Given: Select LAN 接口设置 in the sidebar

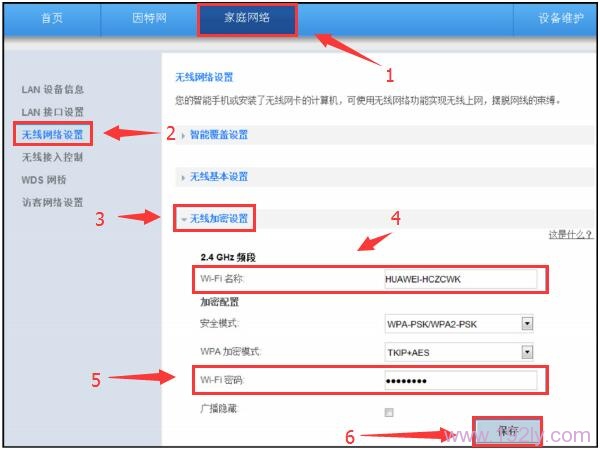Looking at the screenshot, I should 53,111.
